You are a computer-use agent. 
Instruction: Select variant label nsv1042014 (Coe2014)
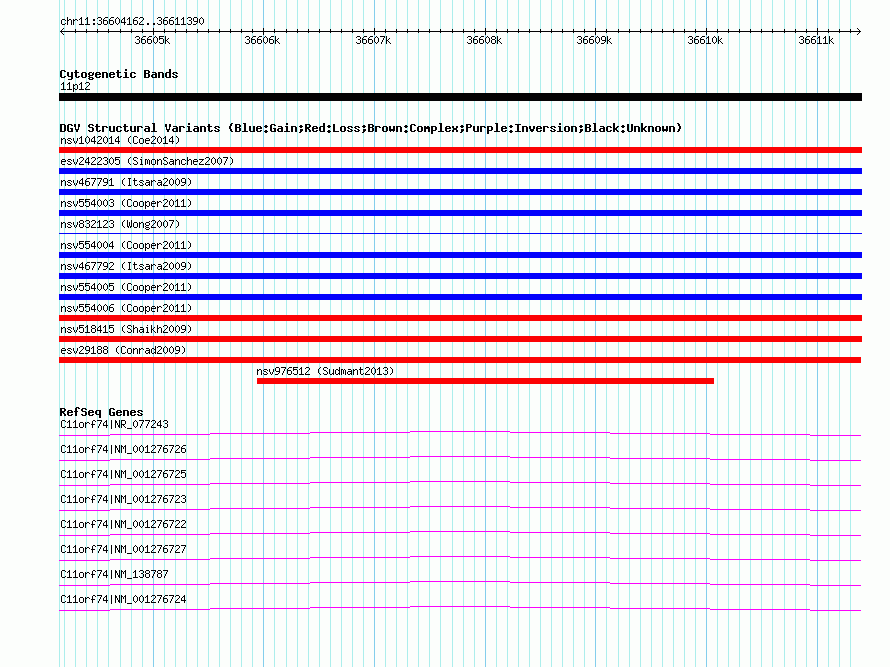(x=120, y=140)
